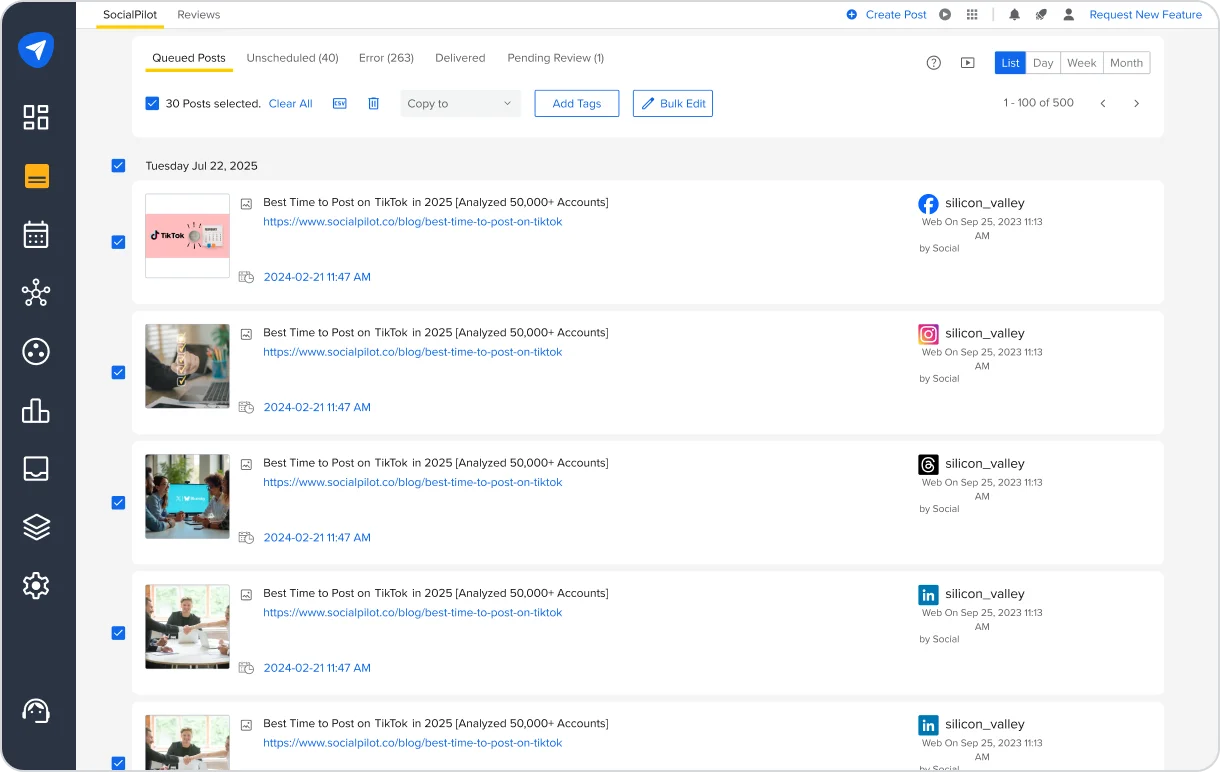Uncheck the 30 Posts selected checkbox
1220x772 pixels.
click(x=152, y=103)
